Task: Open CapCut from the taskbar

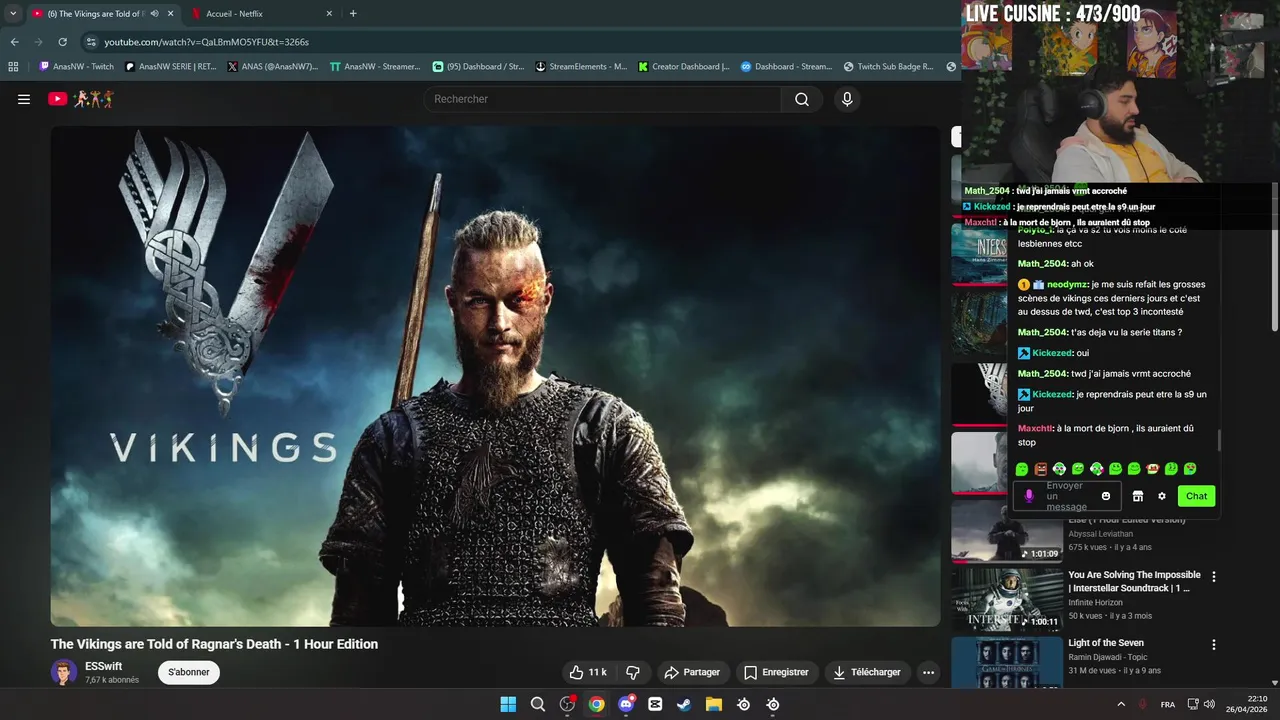Action: pyautogui.click(x=655, y=704)
